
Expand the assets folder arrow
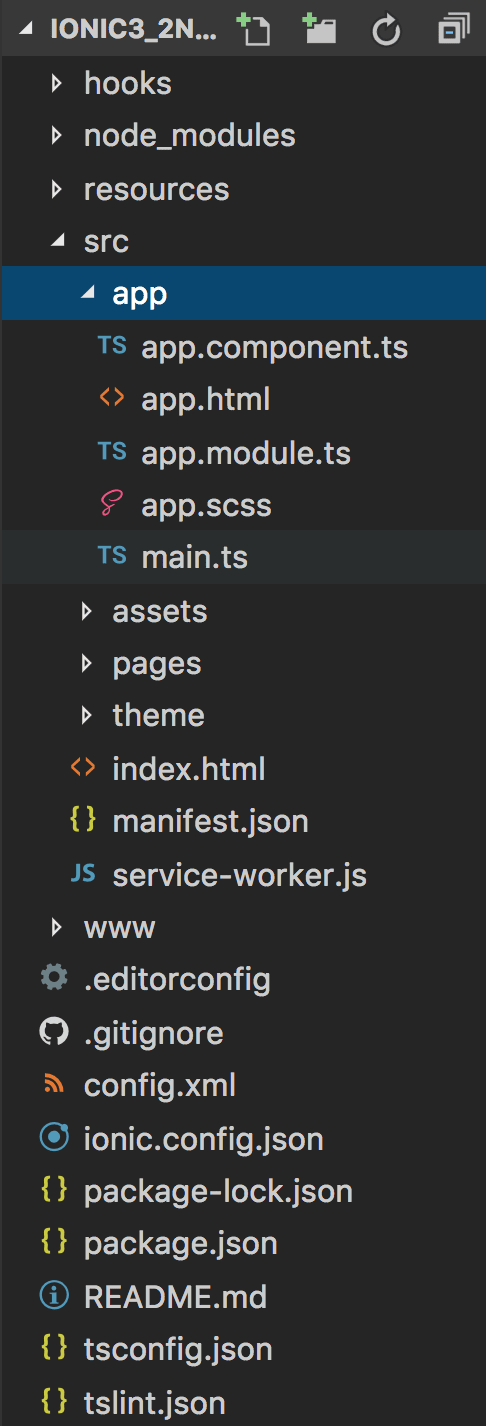click(86, 611)
